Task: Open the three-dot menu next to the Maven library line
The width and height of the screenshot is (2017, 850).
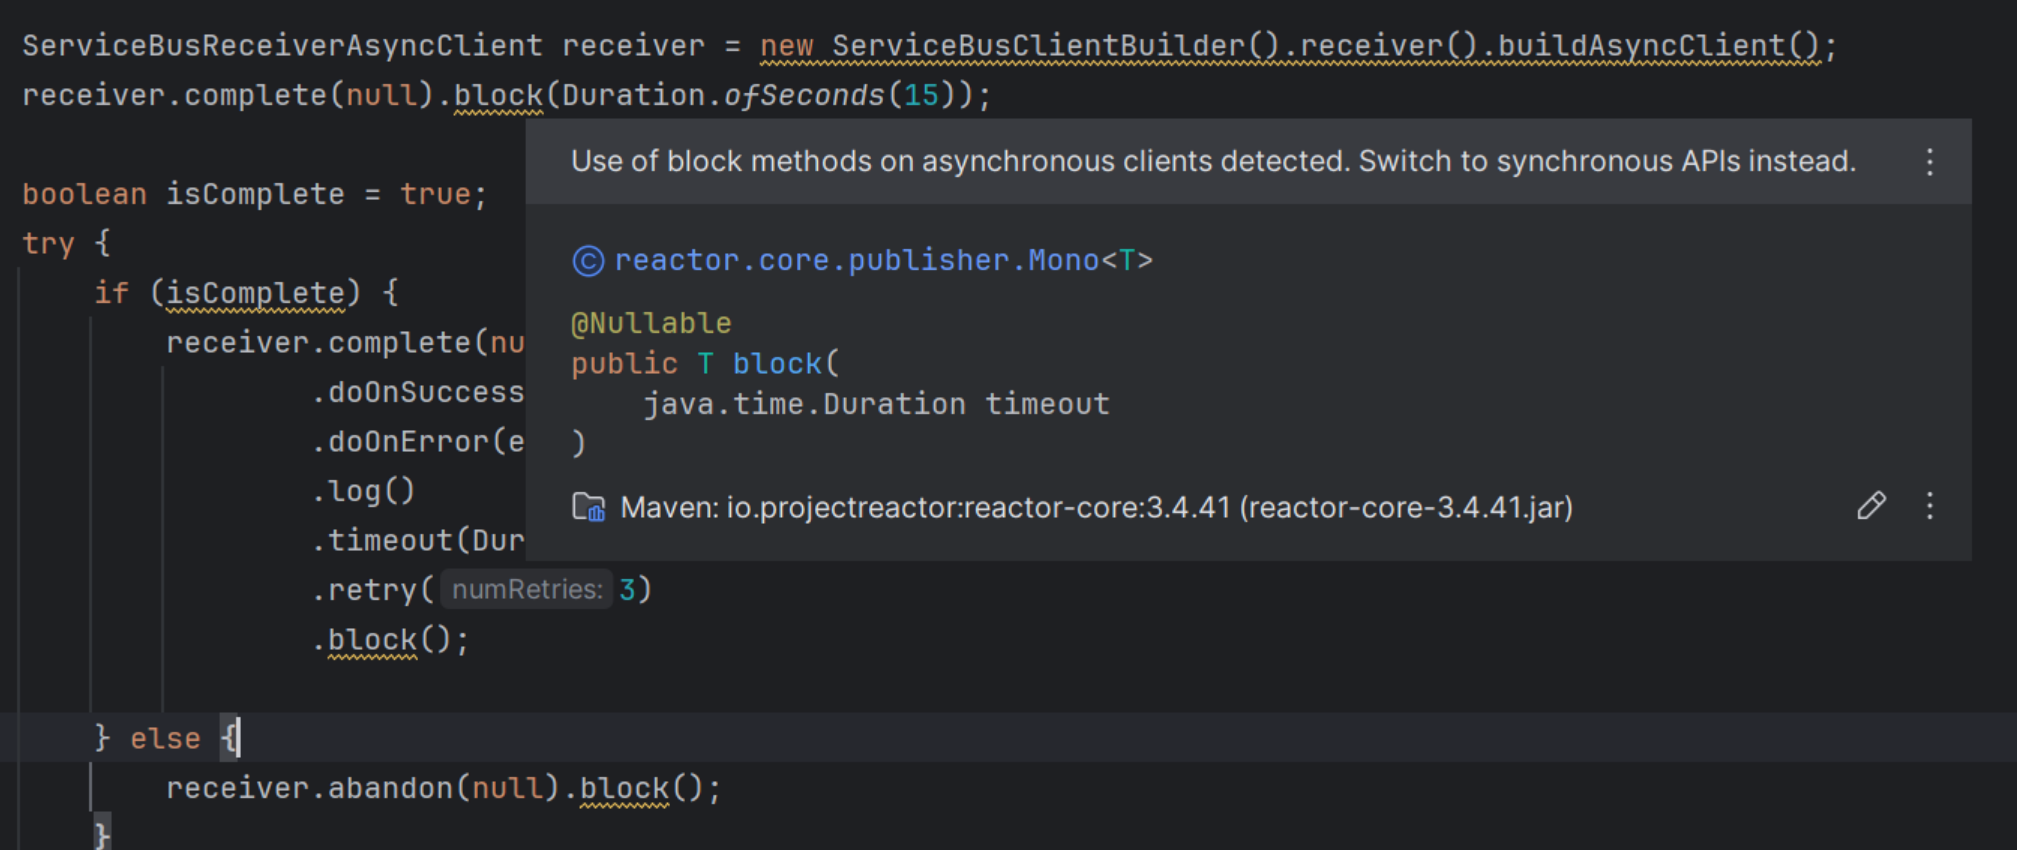Action: 1929,506
